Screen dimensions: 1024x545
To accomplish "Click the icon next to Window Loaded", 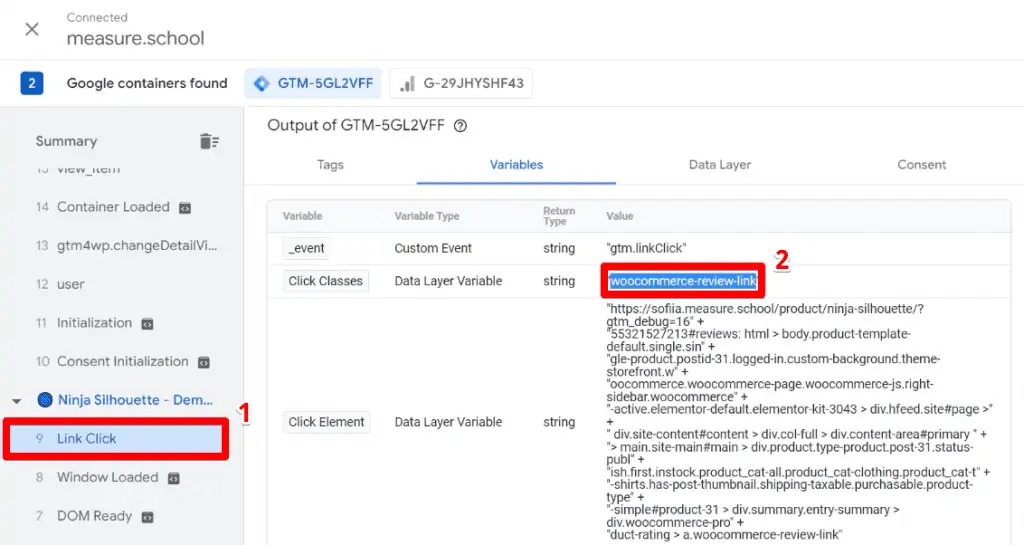I will point(174,478).
